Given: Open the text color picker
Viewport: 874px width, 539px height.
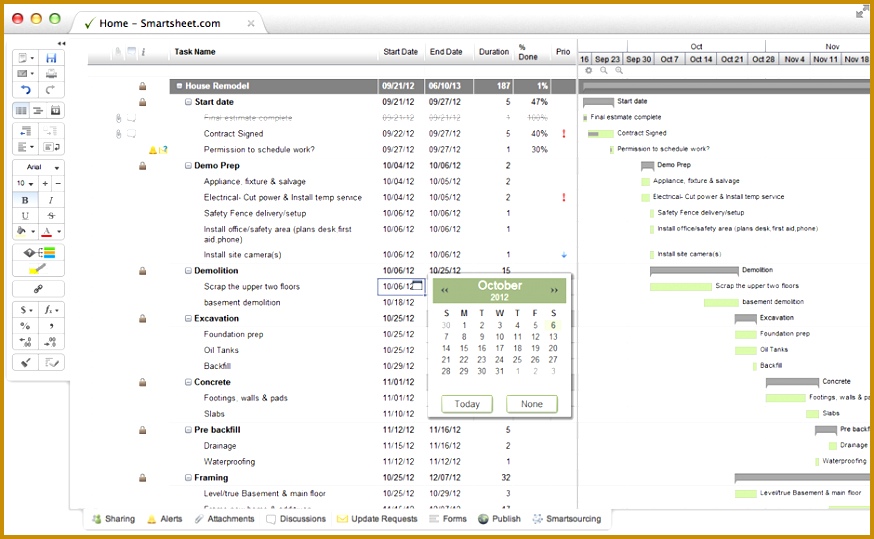Looking at the screenshot, I should pyautogui.click(x=51, y=231).
